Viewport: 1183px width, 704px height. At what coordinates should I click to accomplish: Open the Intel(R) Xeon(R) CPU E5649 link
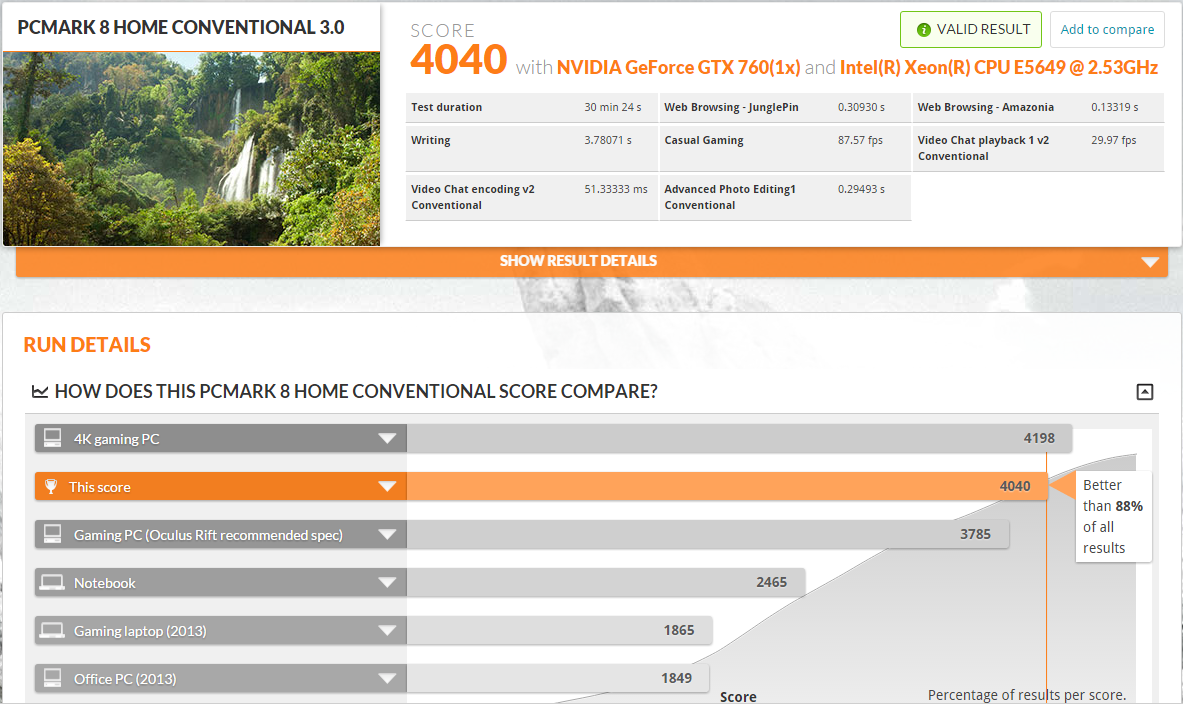(x=998, y=67)
